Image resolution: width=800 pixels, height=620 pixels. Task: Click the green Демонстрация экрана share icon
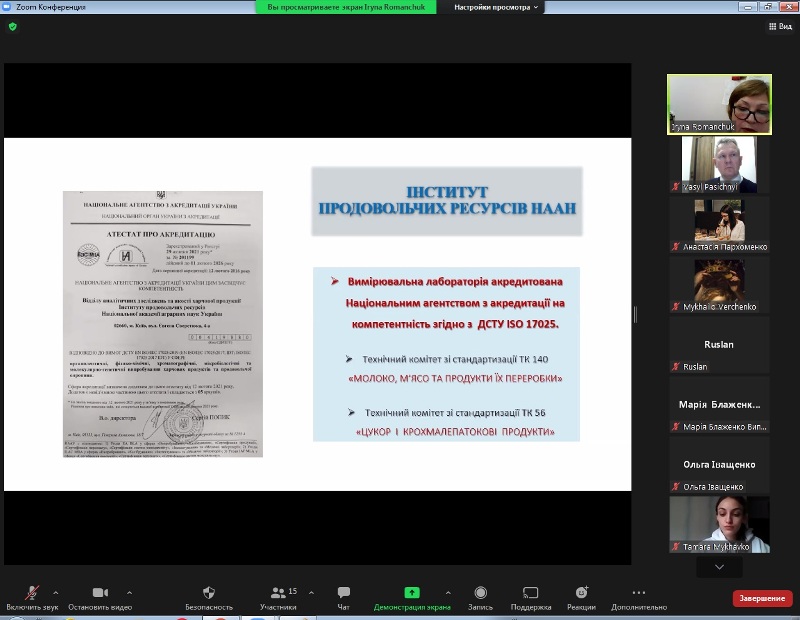coord(412,592)
